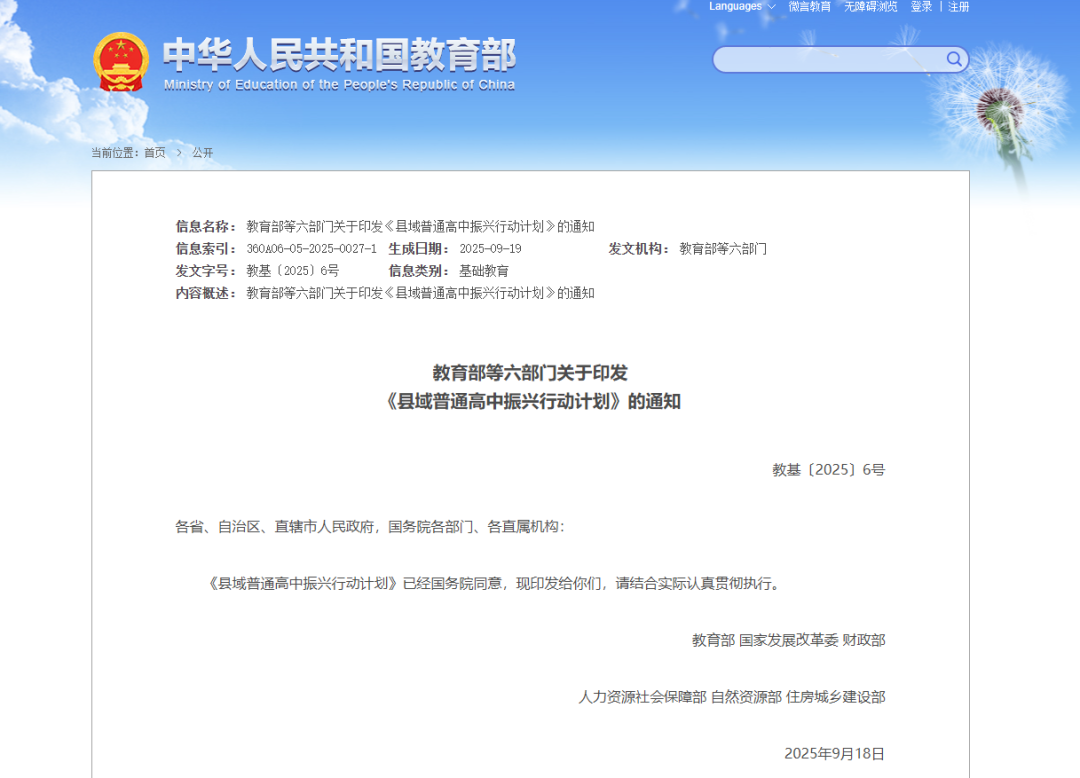Go to 首页 in the breadcrumb
The width and height of the screenshot is (1080, 778).
pyautogui.click(x=155, y=152)
